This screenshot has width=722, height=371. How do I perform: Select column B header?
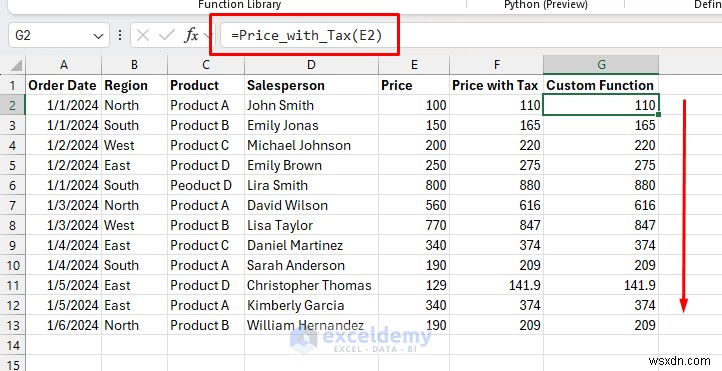[x=134, y=65]
